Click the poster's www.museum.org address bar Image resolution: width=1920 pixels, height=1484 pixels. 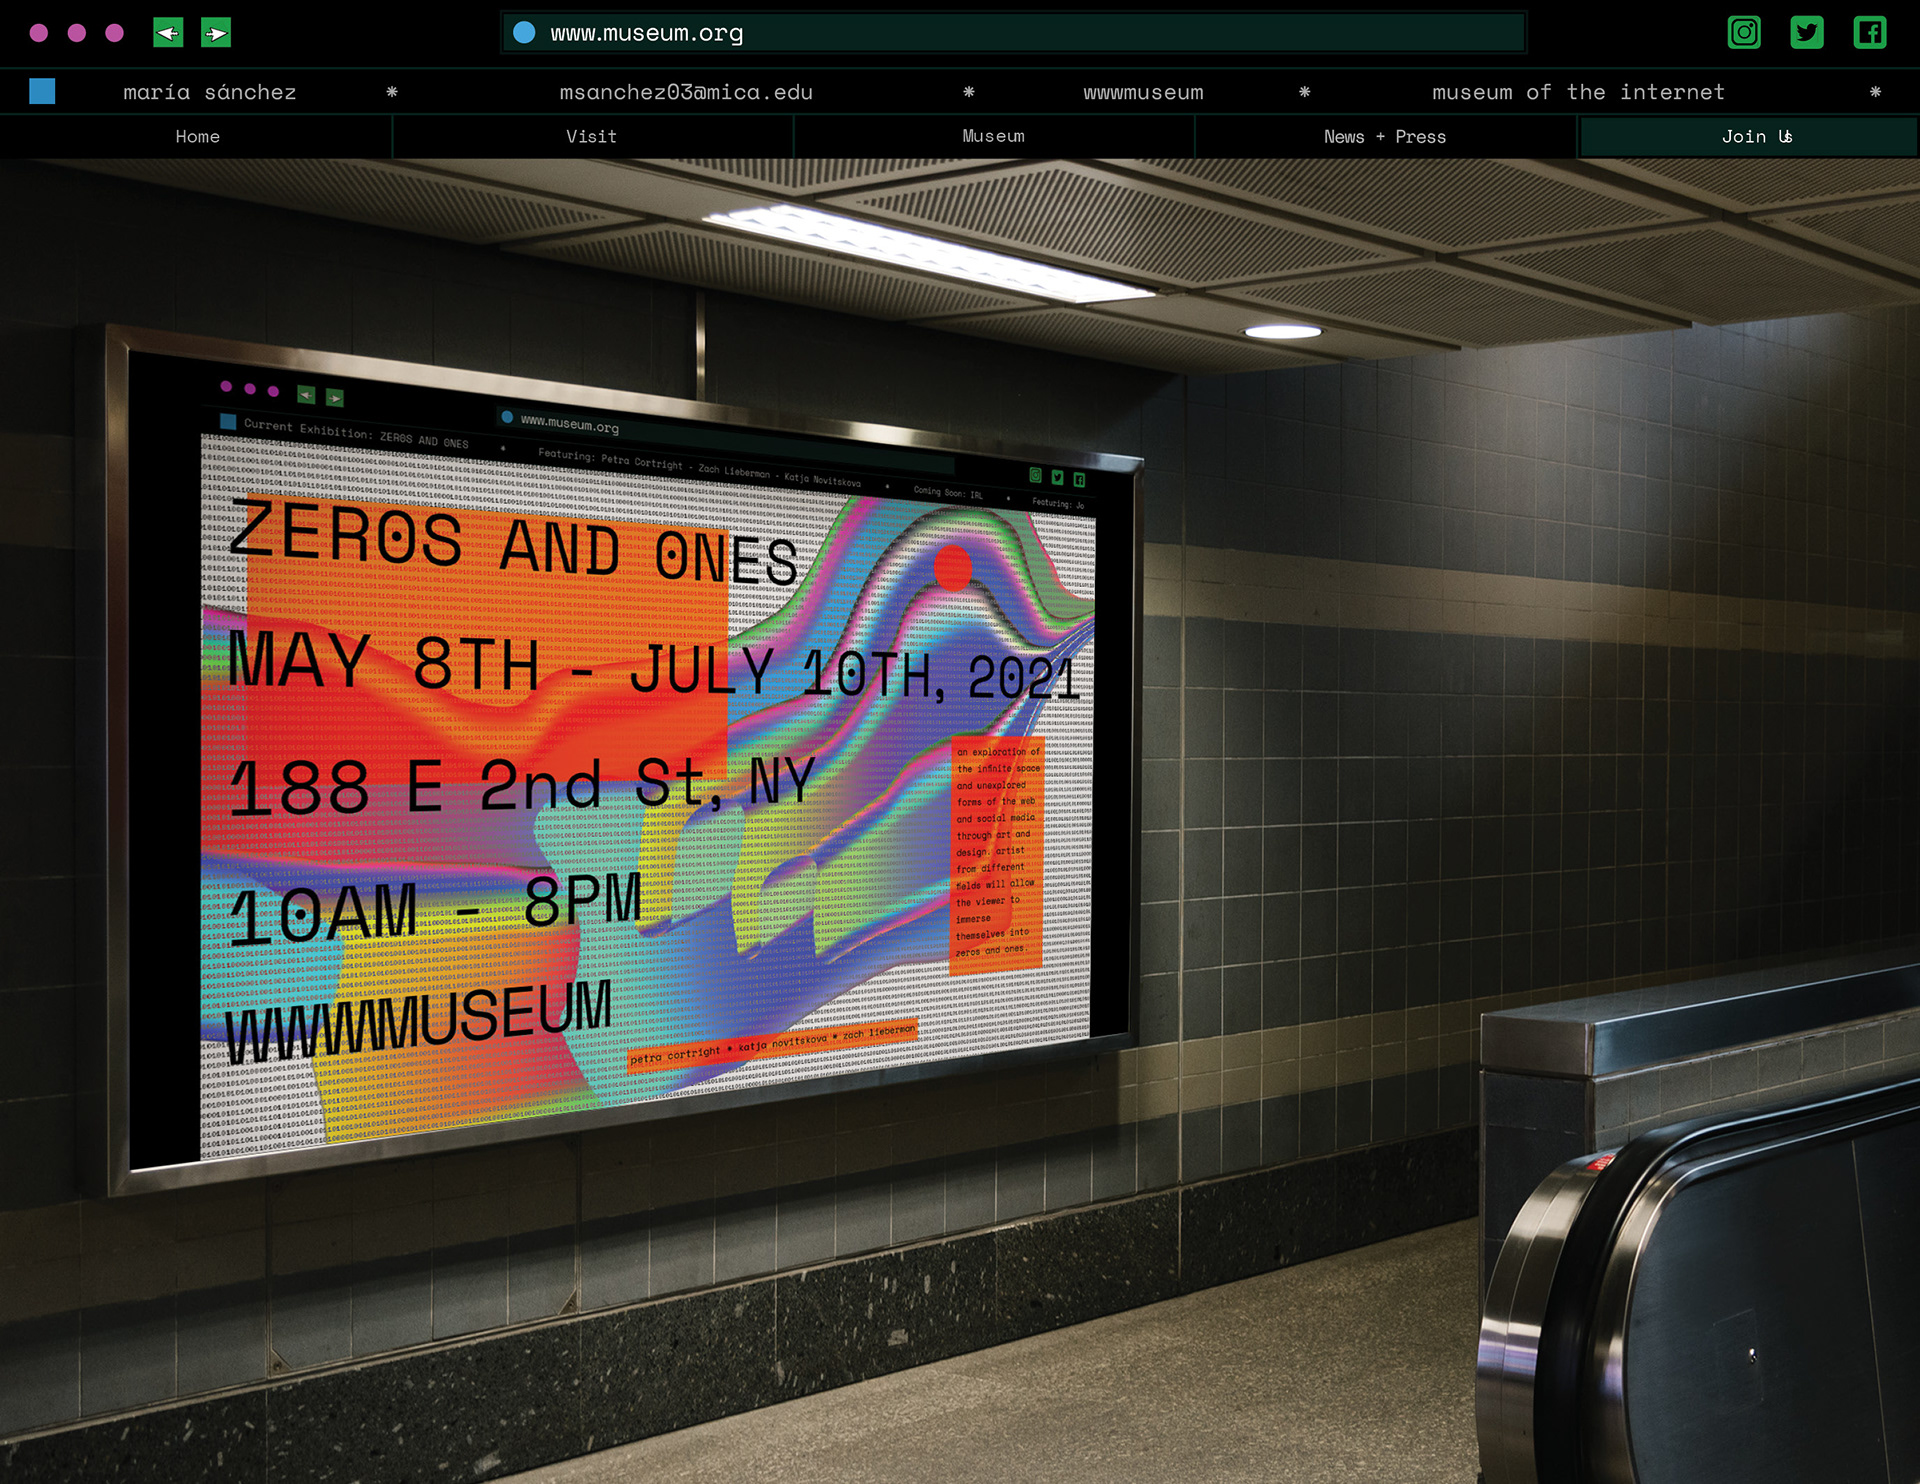[x=724, y=440]
